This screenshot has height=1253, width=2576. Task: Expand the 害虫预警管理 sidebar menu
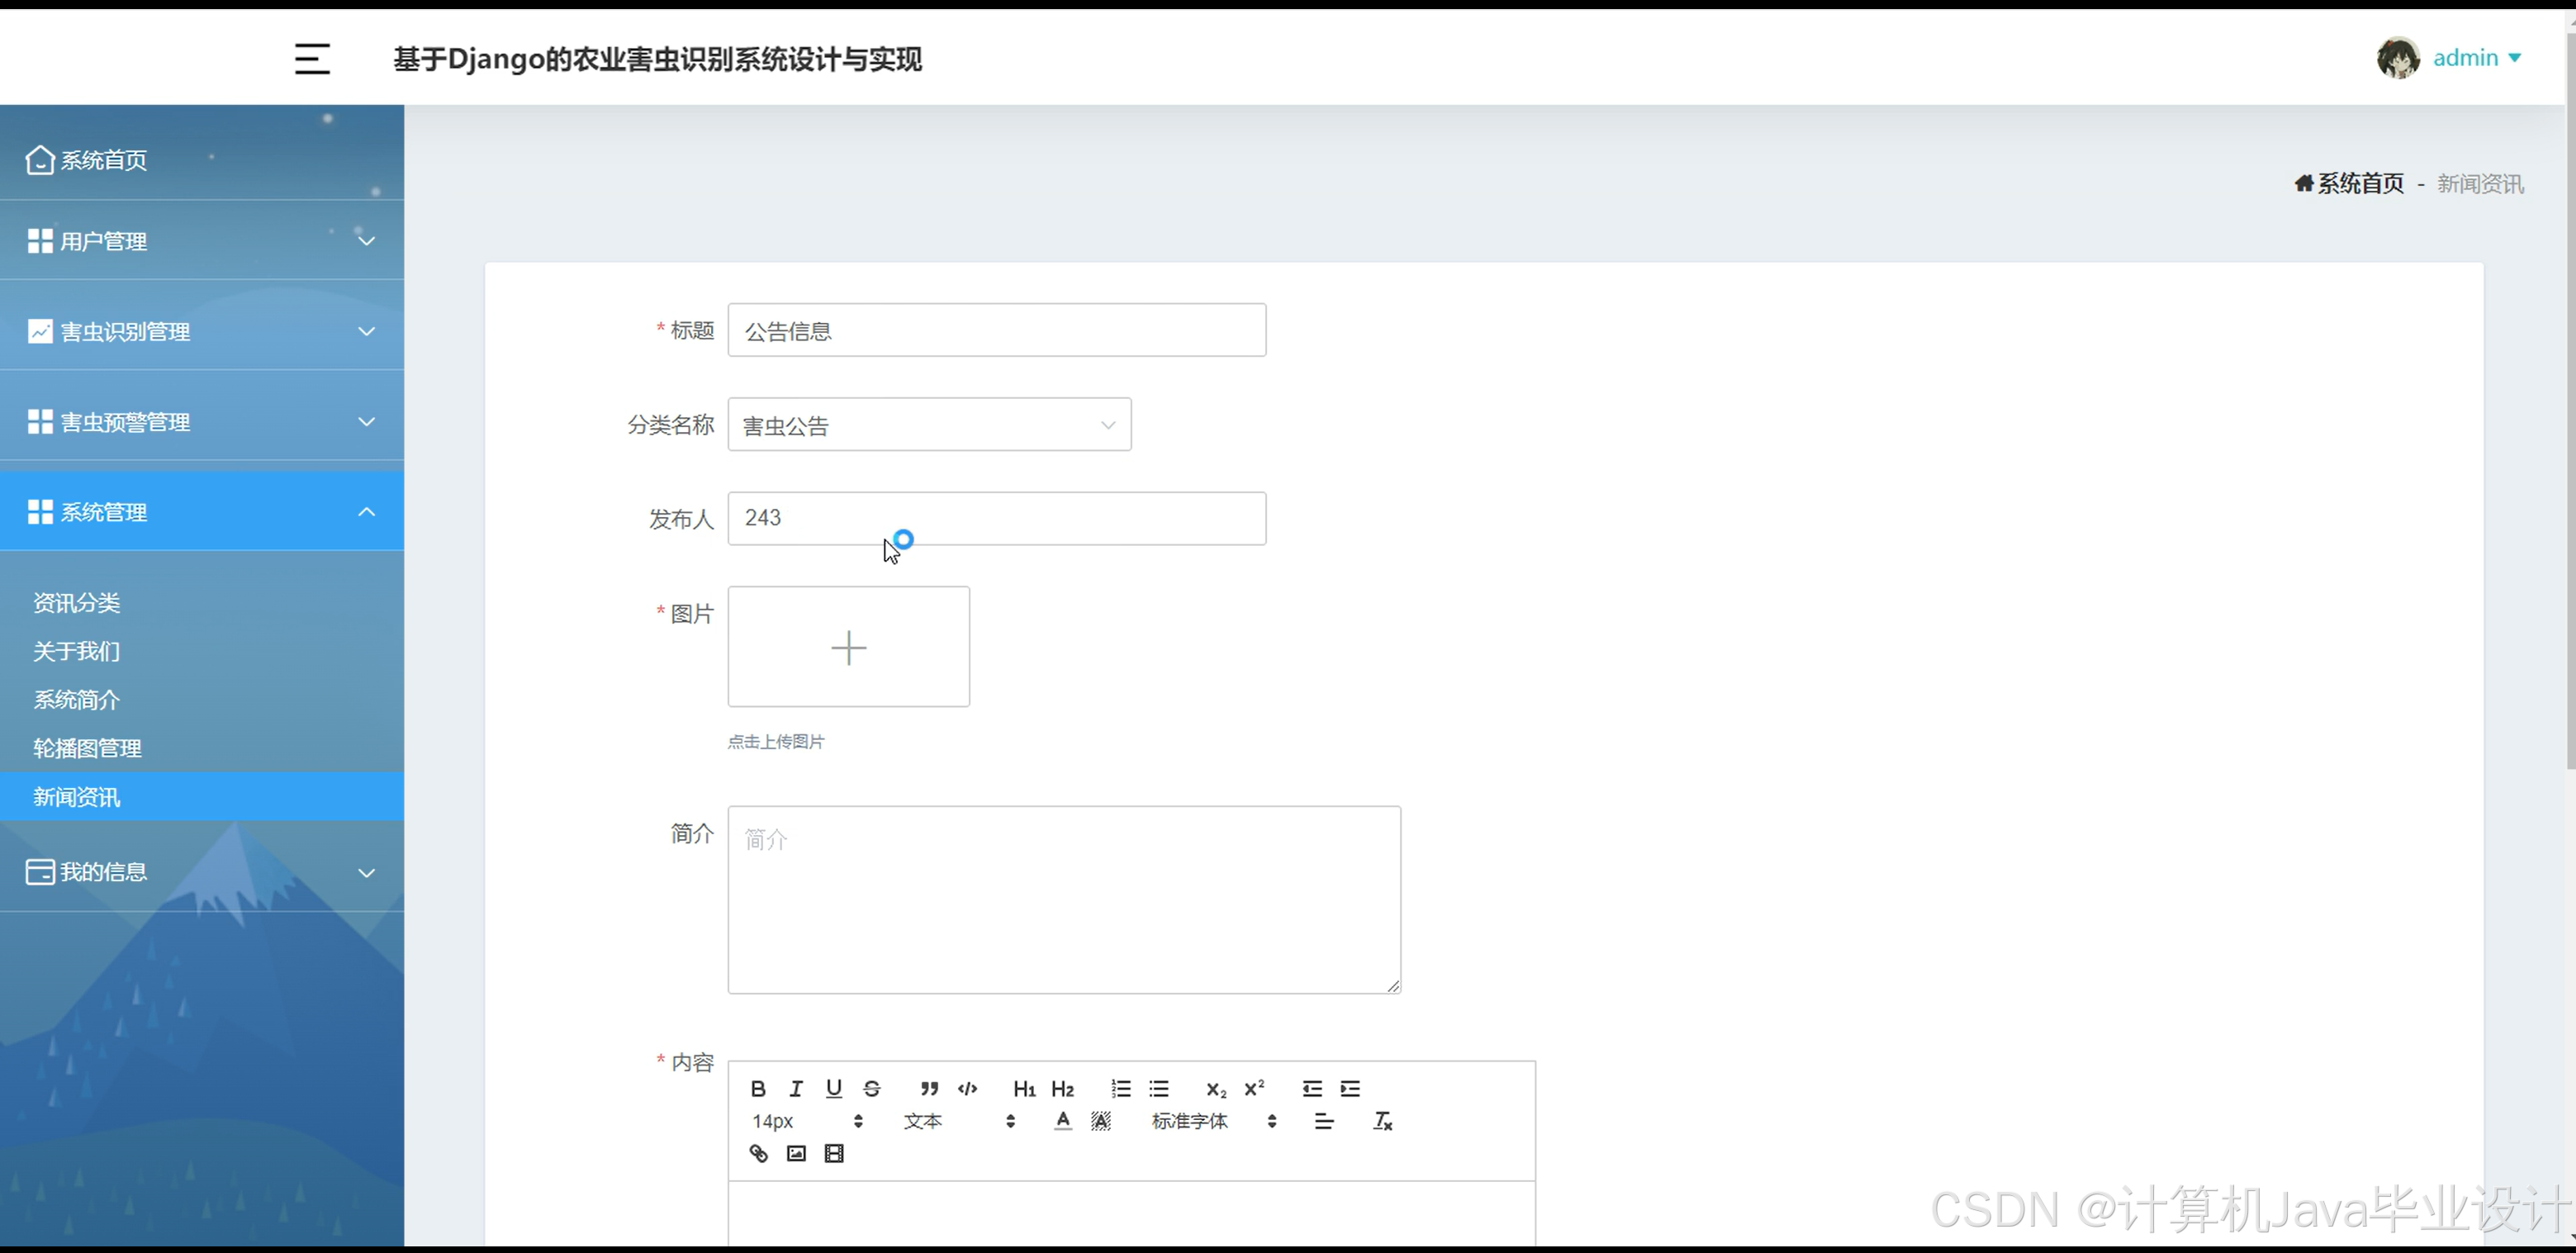tap(202, 421)
